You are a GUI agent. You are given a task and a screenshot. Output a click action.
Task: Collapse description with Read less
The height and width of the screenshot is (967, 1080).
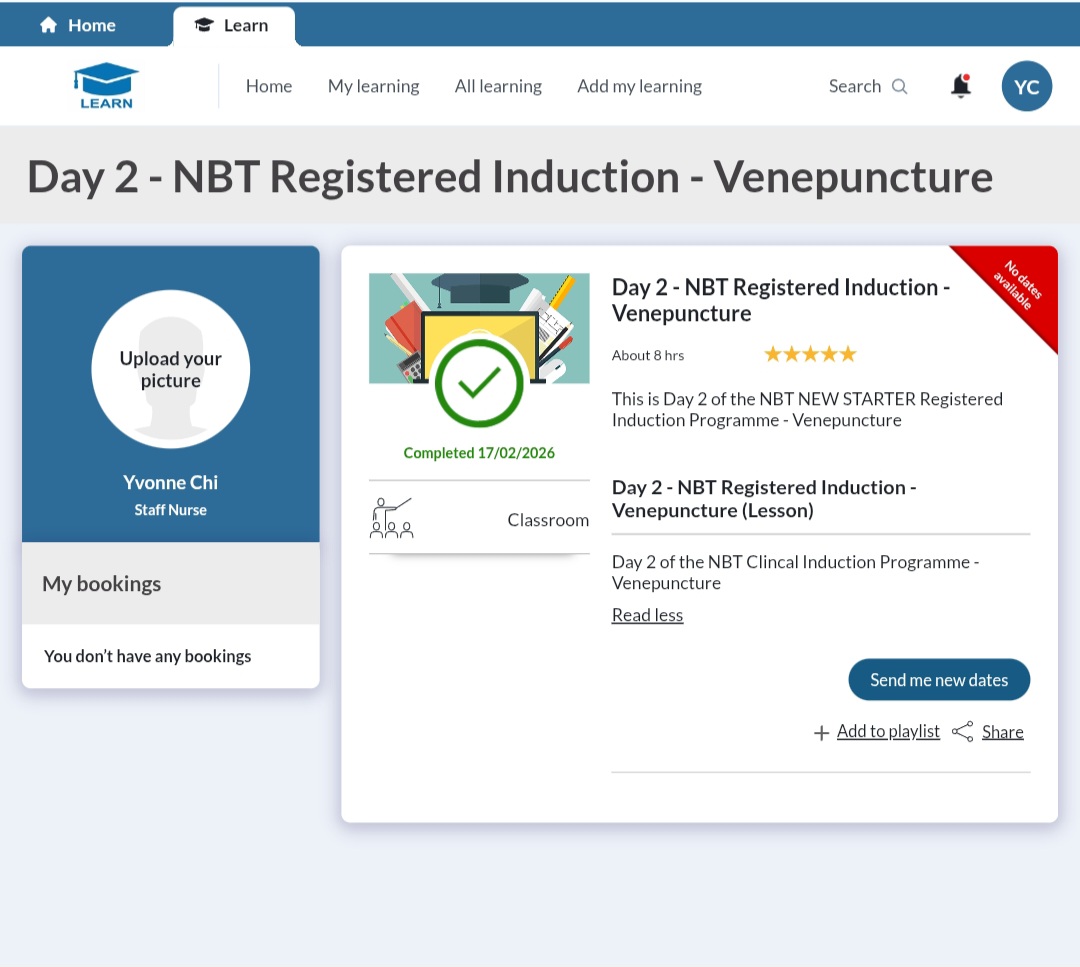(x=647, y=615)
